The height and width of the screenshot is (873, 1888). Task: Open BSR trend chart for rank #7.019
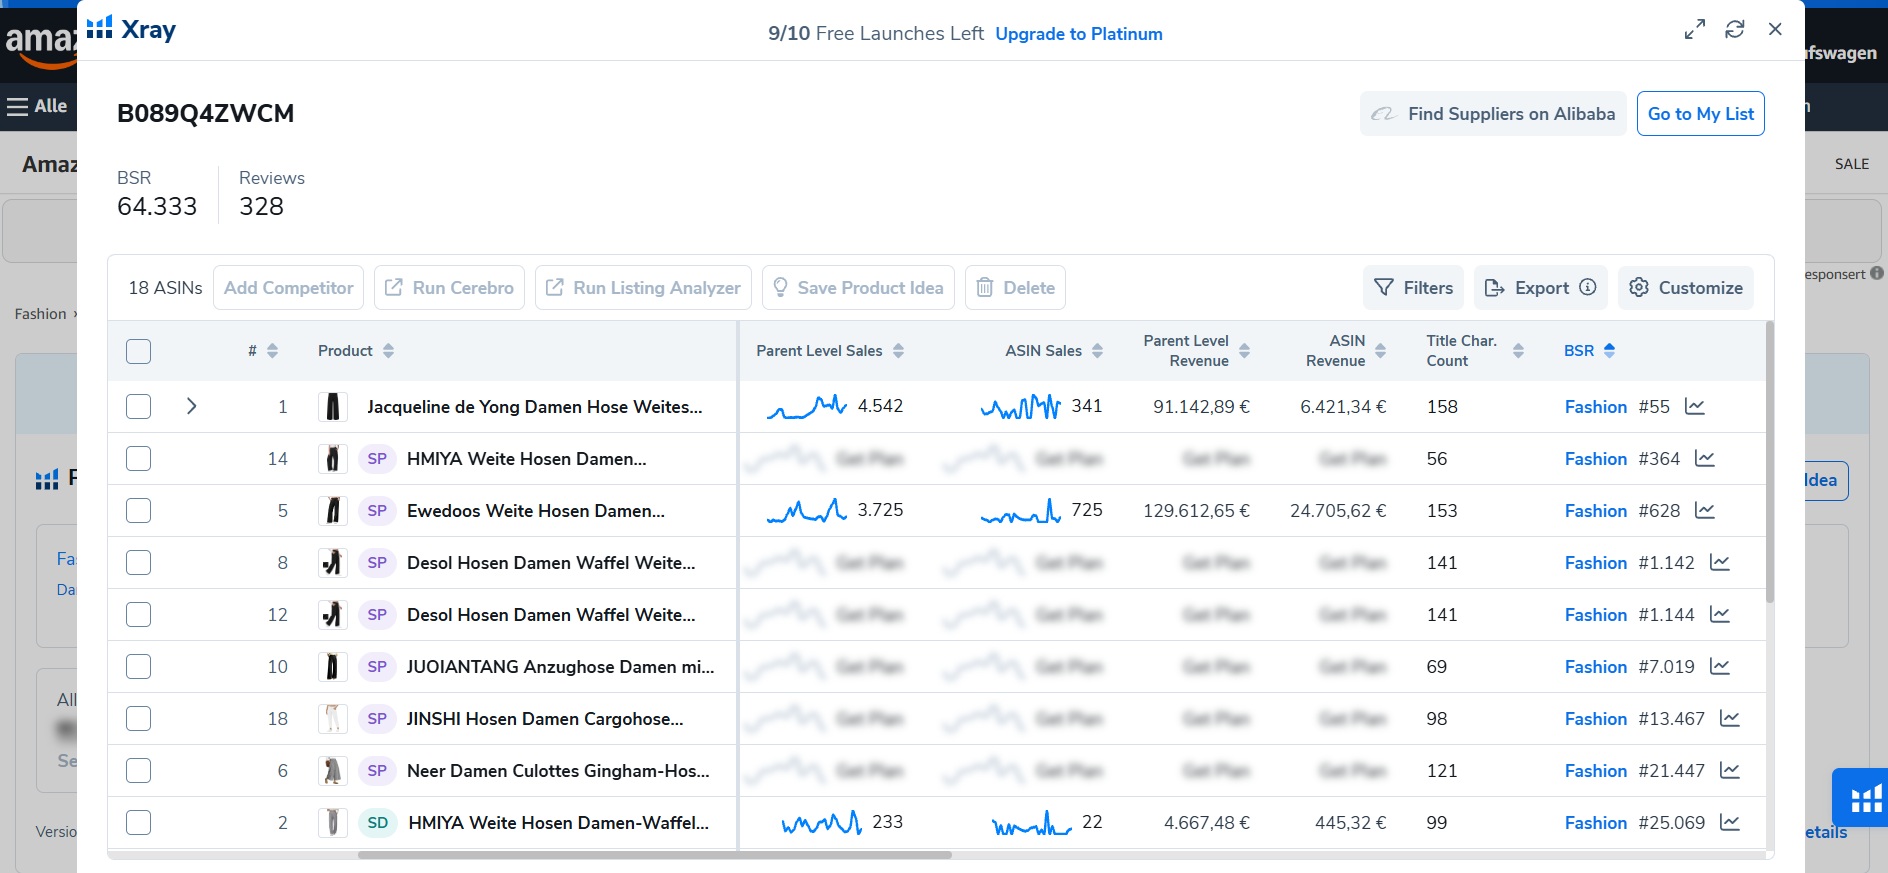1720,667
